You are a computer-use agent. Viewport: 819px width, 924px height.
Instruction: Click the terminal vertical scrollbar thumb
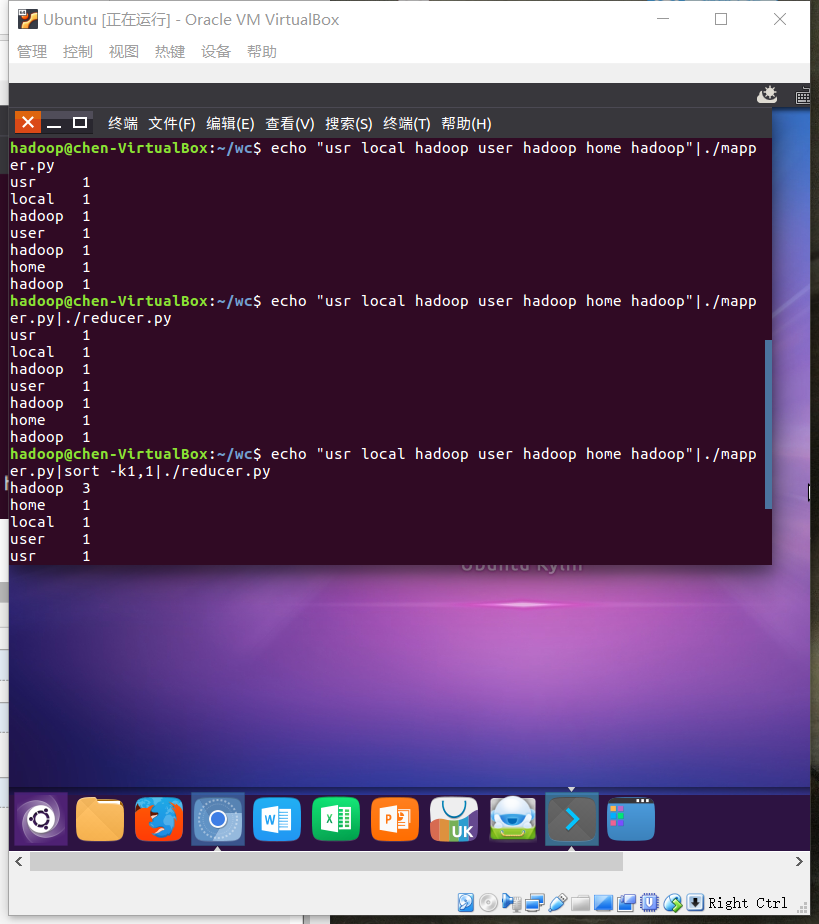tap(768, 424)
